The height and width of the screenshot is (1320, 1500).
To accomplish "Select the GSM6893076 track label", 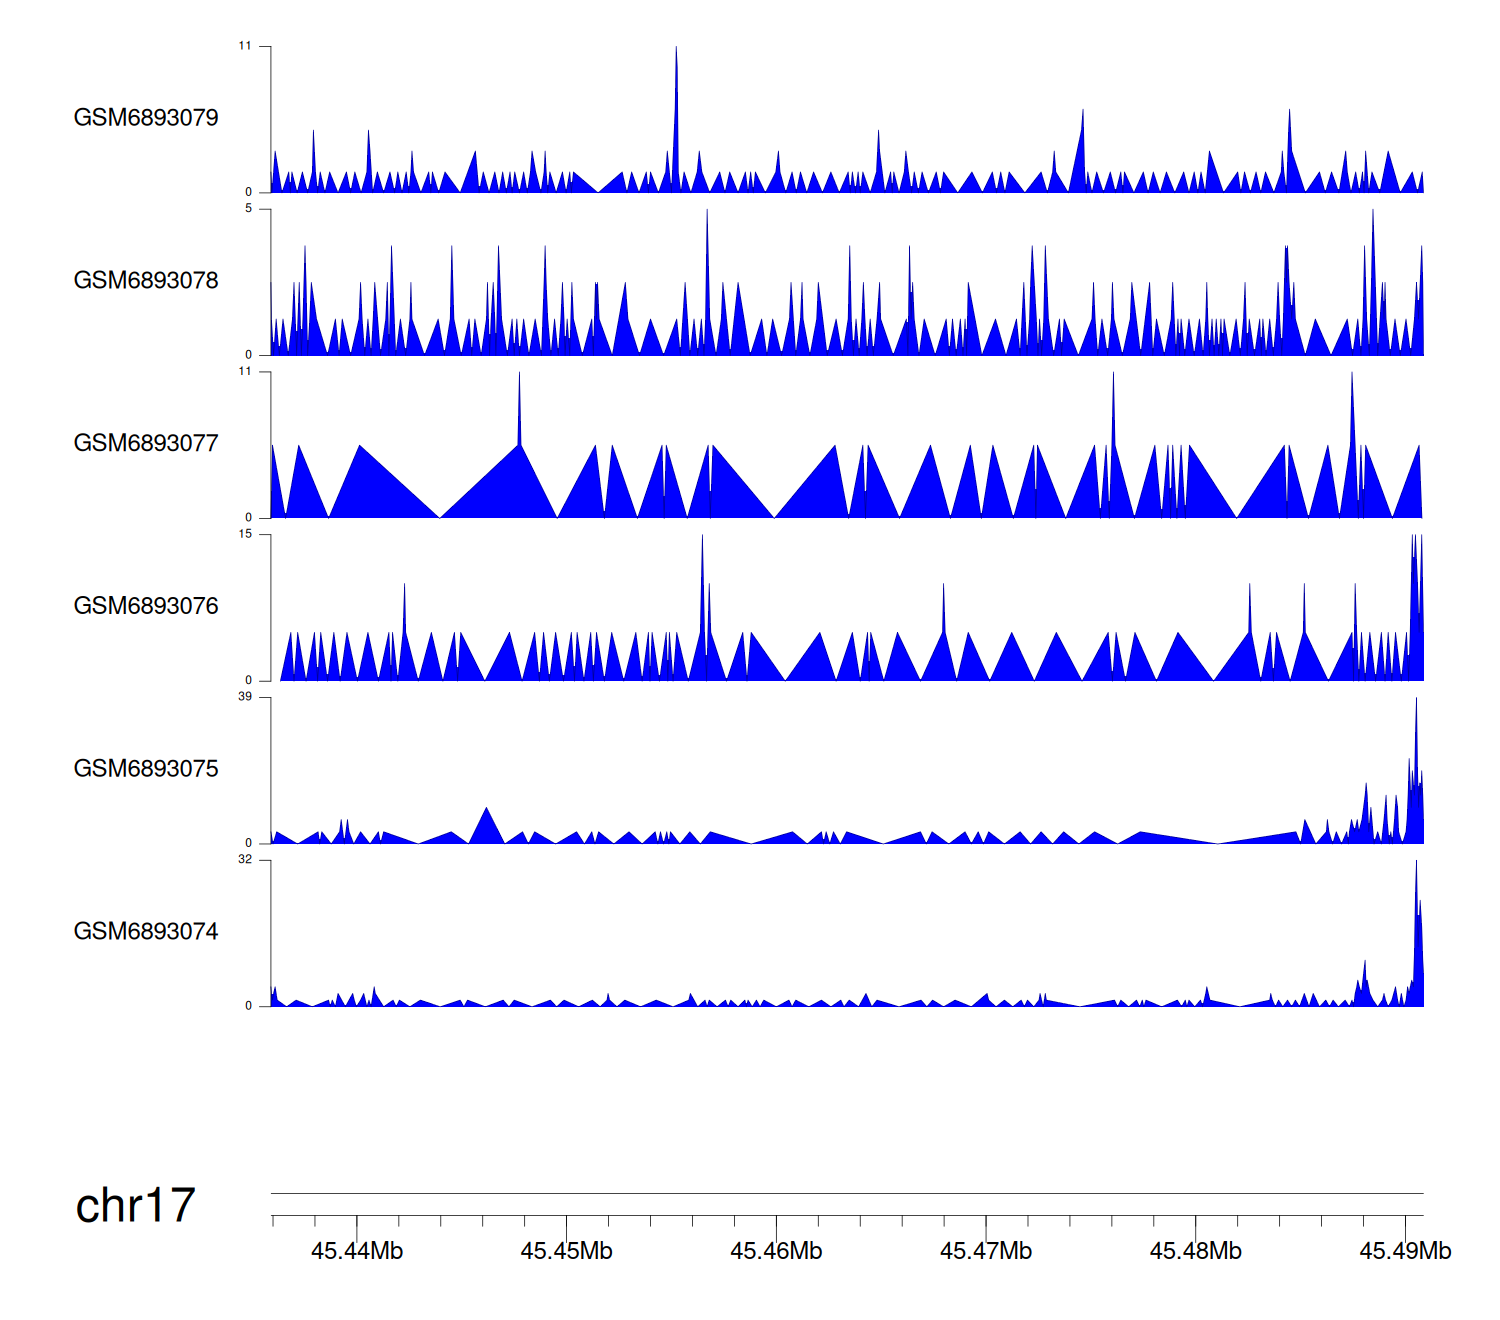I will pyautogui.click(x=146, y=606).
